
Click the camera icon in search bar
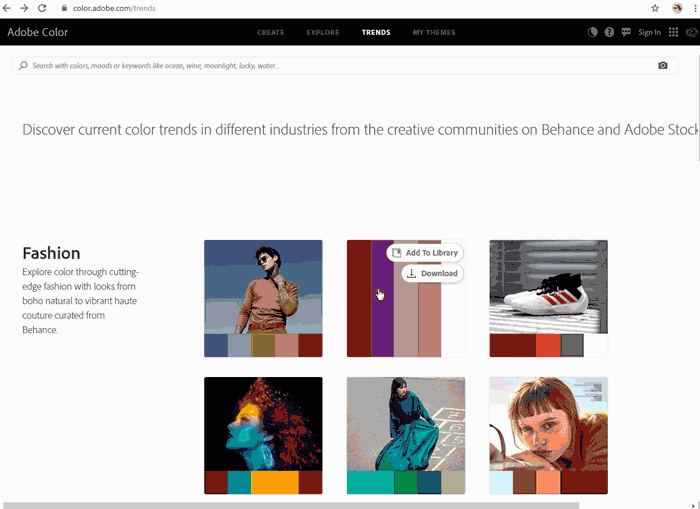pos(662,66)
